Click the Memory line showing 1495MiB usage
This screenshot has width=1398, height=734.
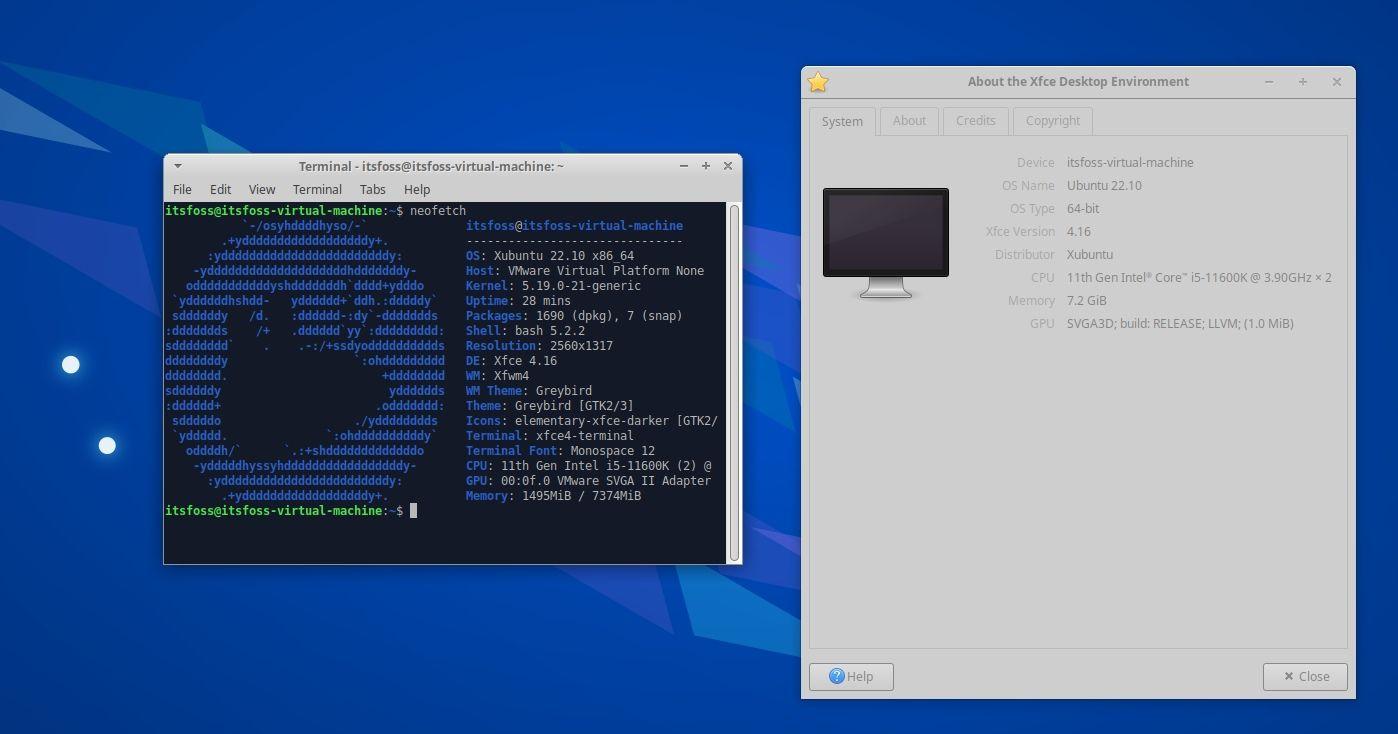(x=553, y=495)
